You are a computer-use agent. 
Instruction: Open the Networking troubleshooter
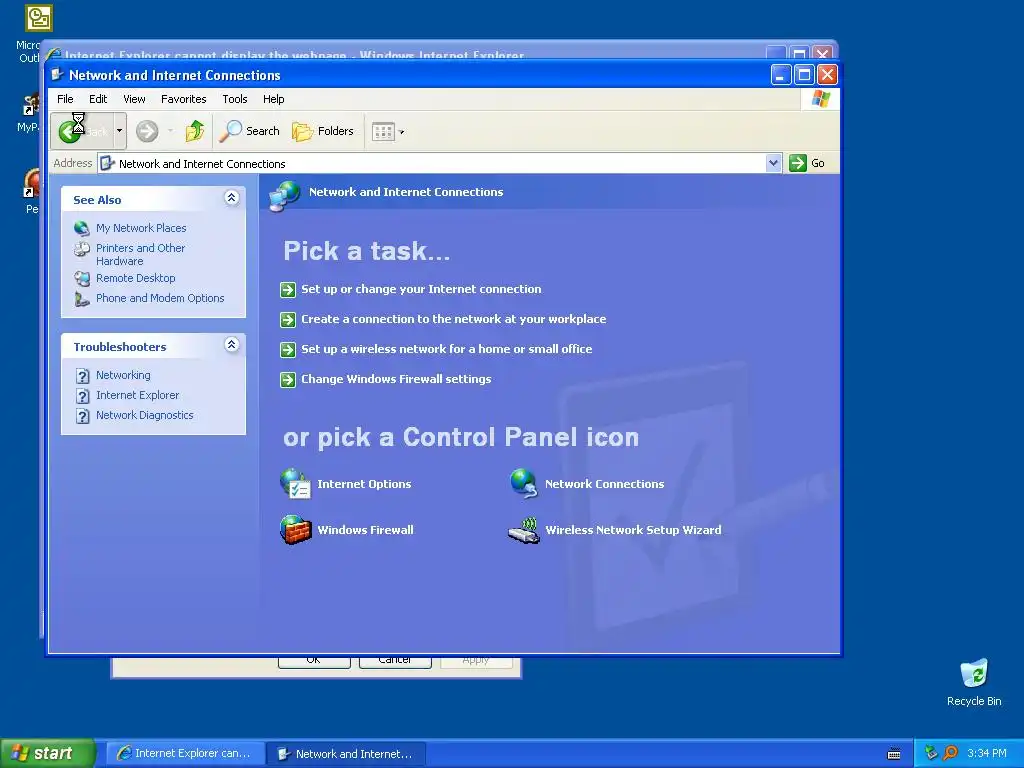click(x=123, y=376)
